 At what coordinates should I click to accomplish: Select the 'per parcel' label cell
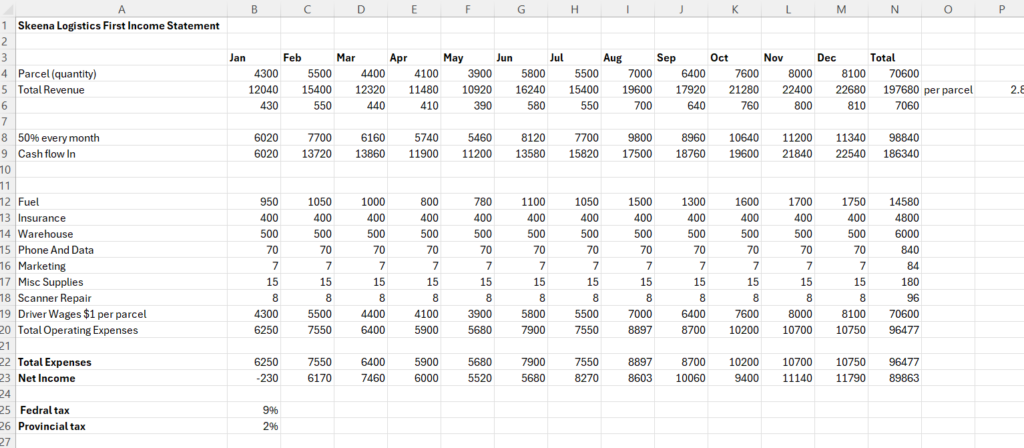(x=946, y=89)
